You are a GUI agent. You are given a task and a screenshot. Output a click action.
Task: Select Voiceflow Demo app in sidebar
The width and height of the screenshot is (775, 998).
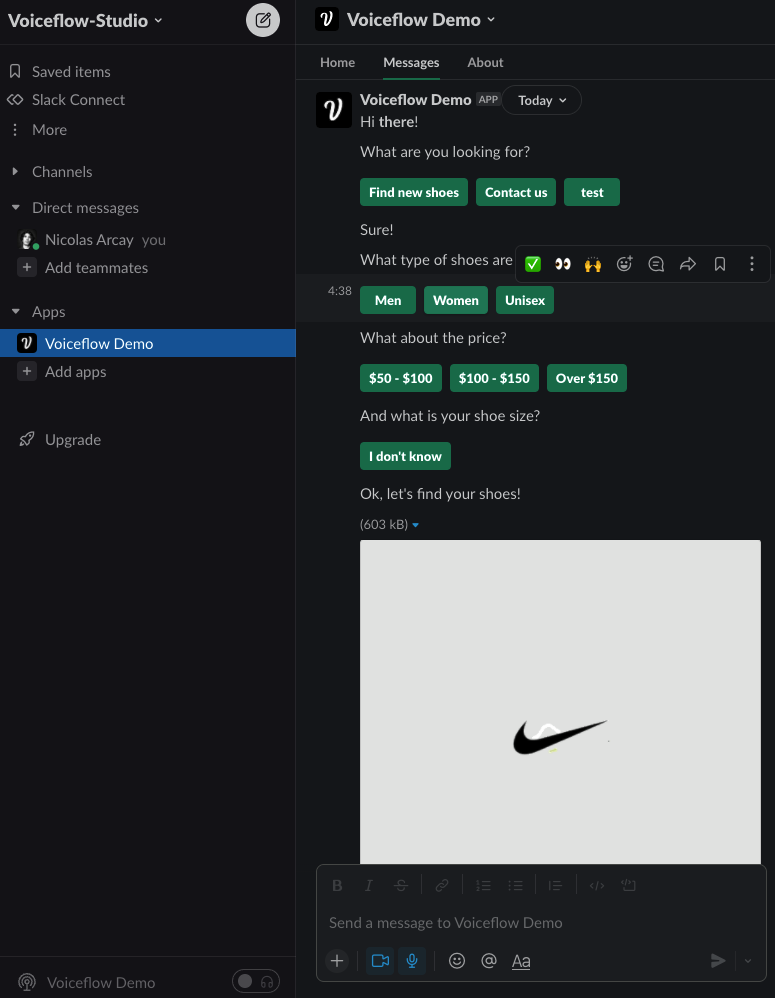(148, 343)
